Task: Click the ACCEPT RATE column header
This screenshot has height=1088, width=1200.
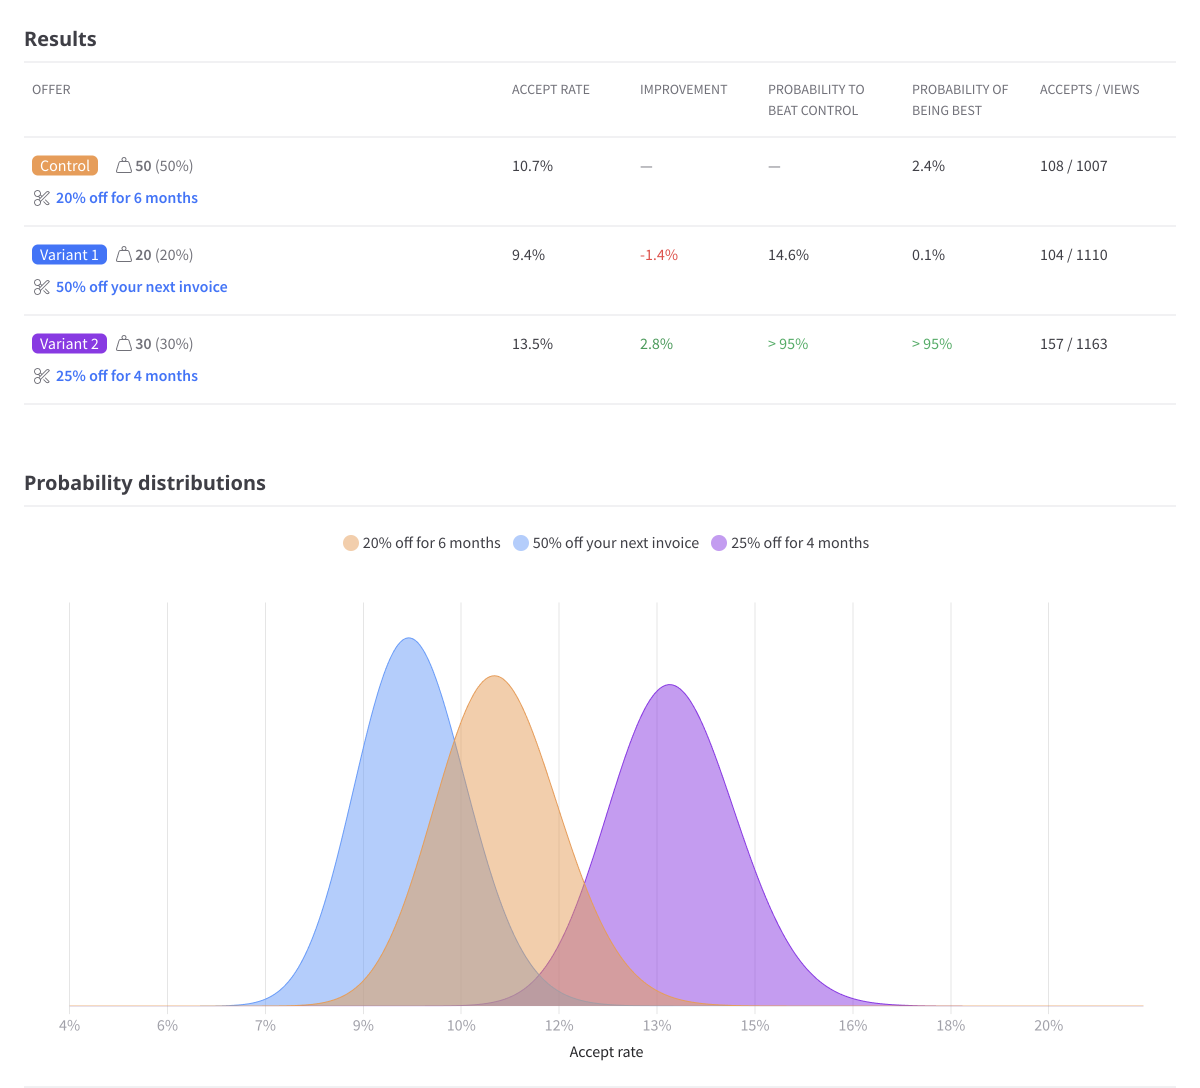Action: 550,89
